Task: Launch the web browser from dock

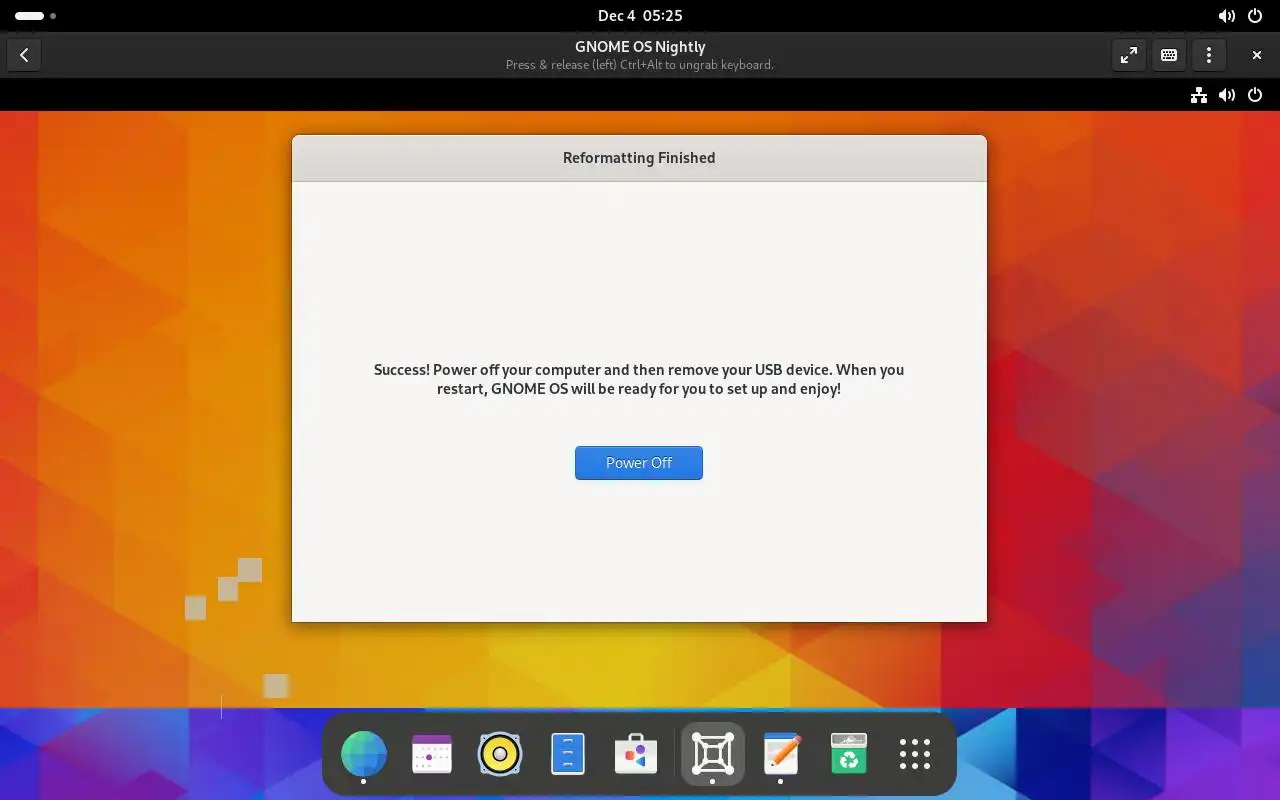Action: coord(364,754)
